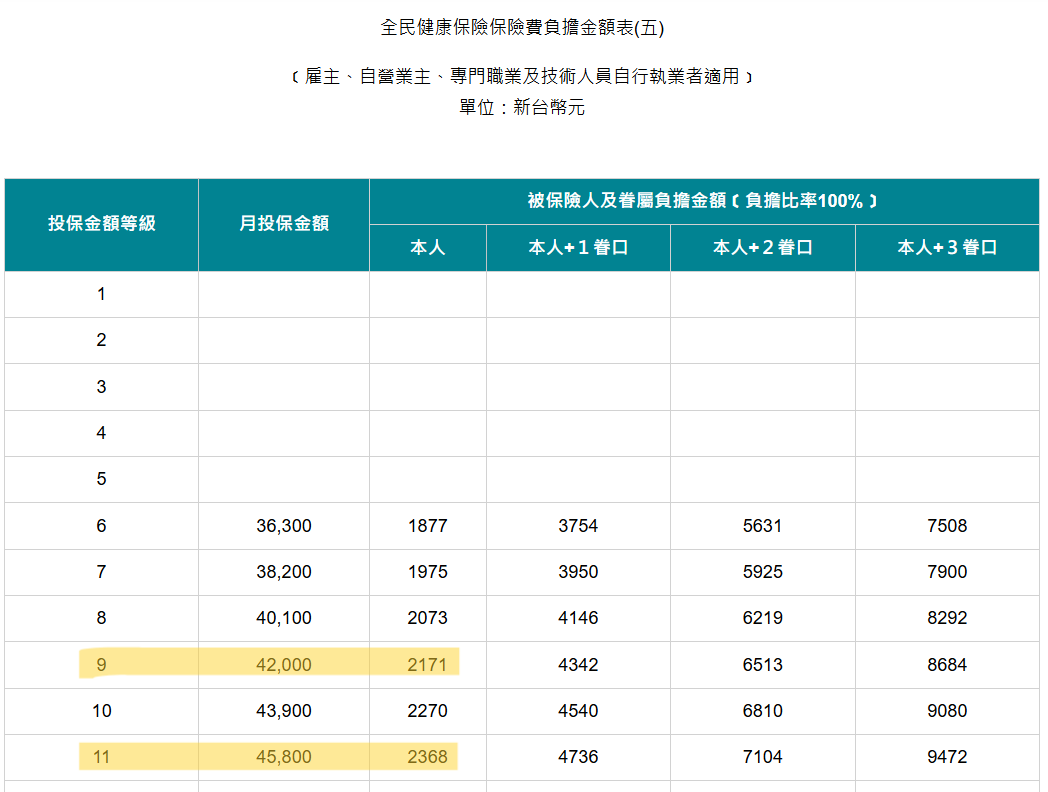Click the 單位:新台幣元 unit text
Viewport: 1048px width, 792px height.
coord(522,108)
